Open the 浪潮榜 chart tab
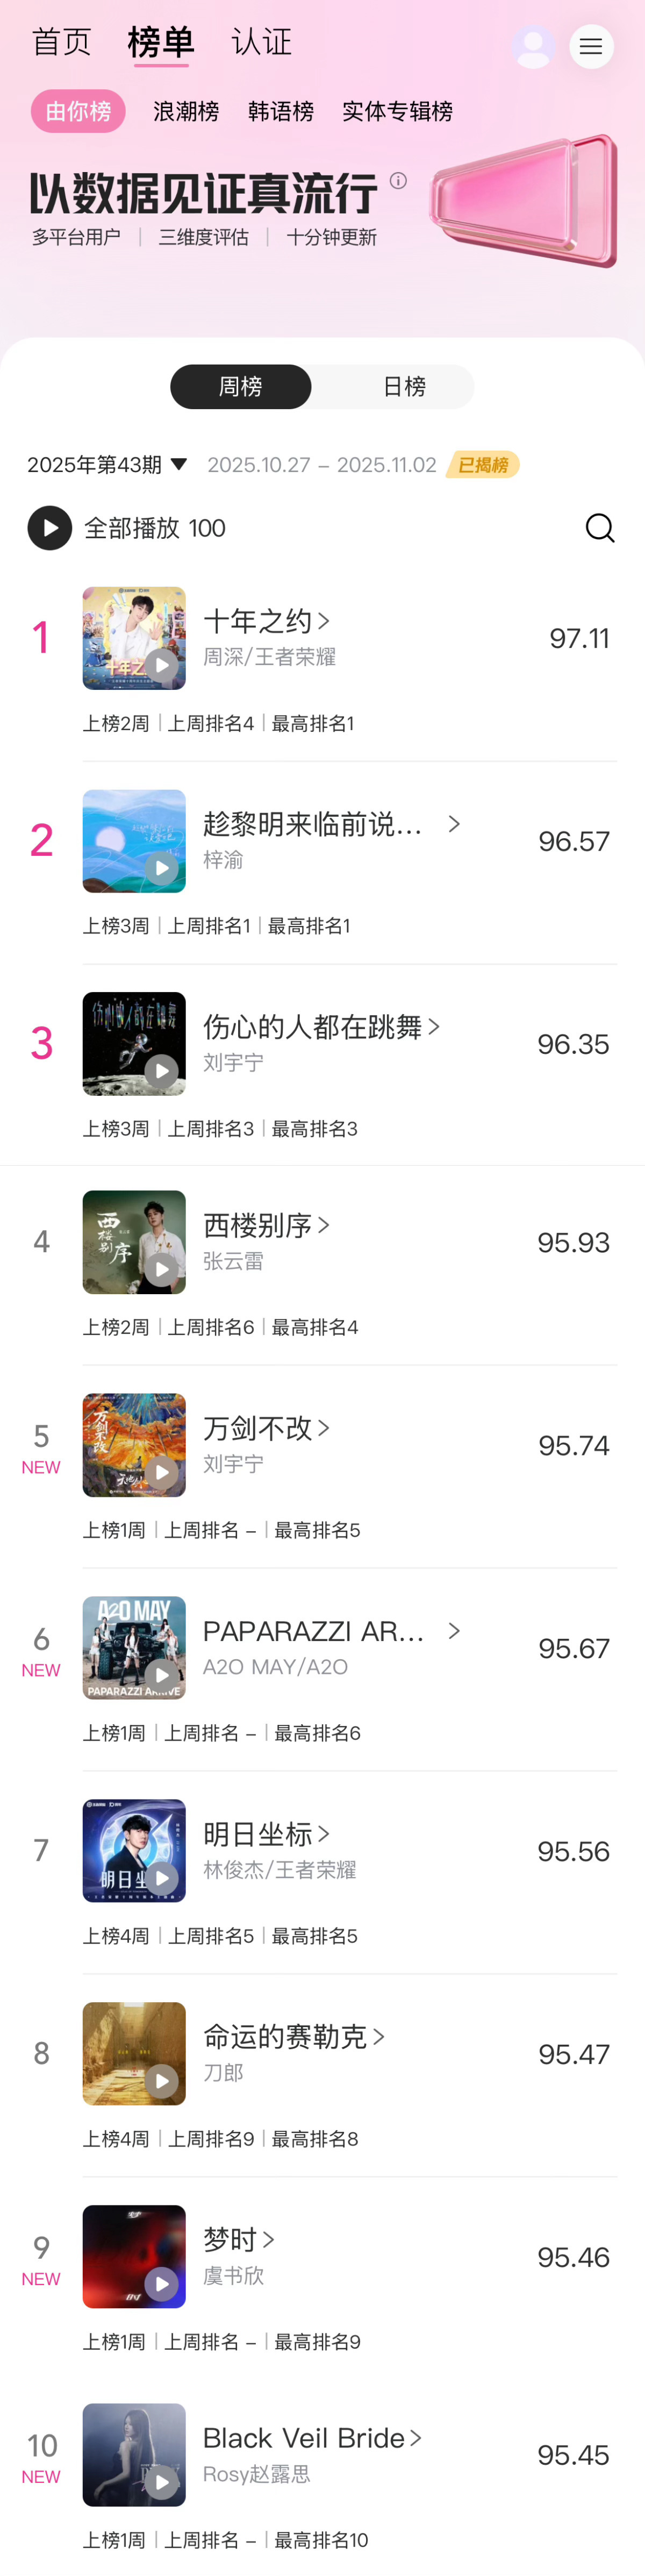645x2576 pixels. click(x=185, y=111)
